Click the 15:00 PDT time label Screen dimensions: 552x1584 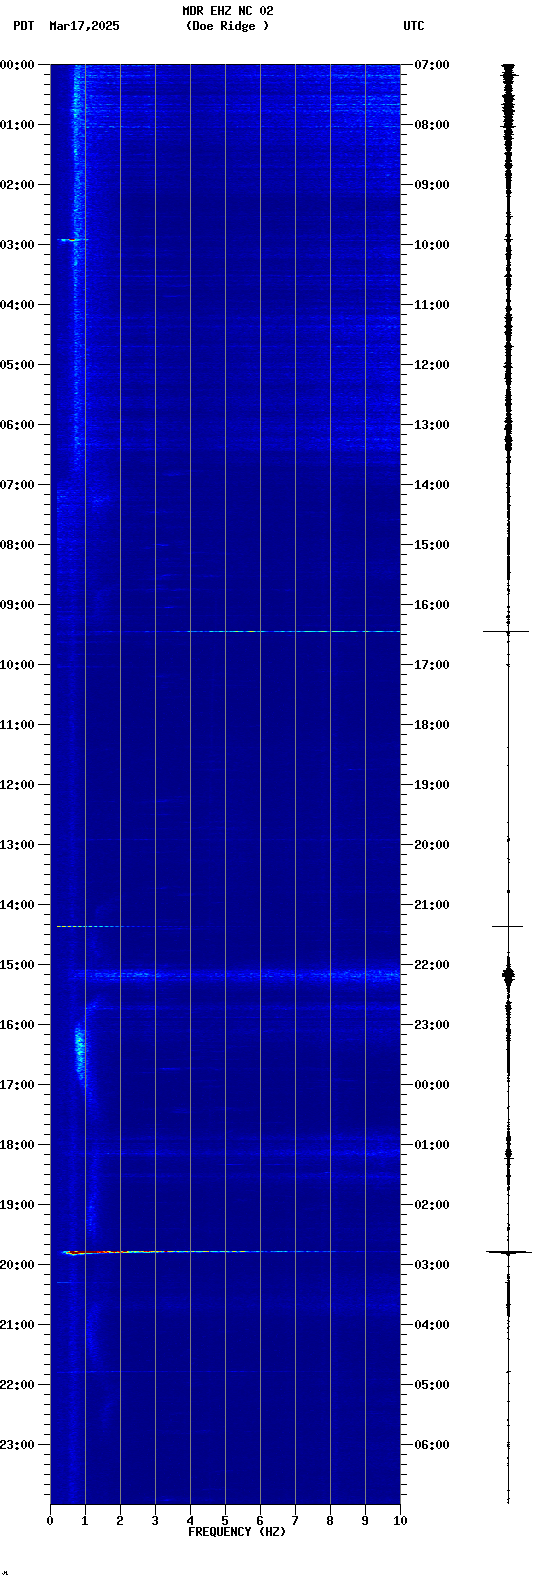click(x=17, y=965)
